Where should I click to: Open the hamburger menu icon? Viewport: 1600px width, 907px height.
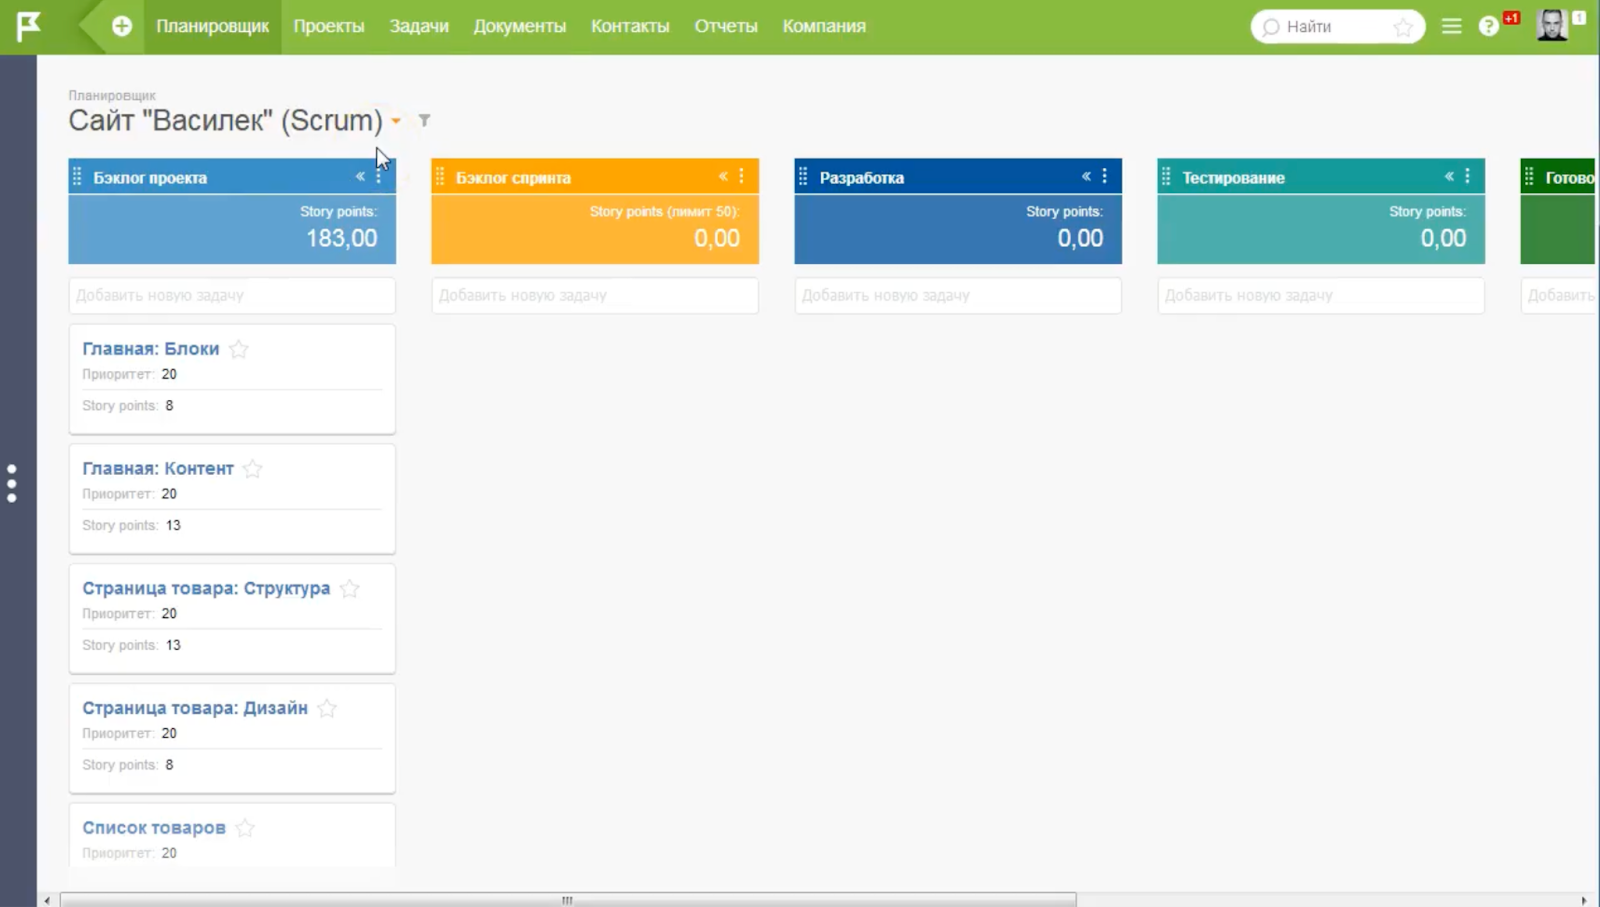coord(1452,27)
